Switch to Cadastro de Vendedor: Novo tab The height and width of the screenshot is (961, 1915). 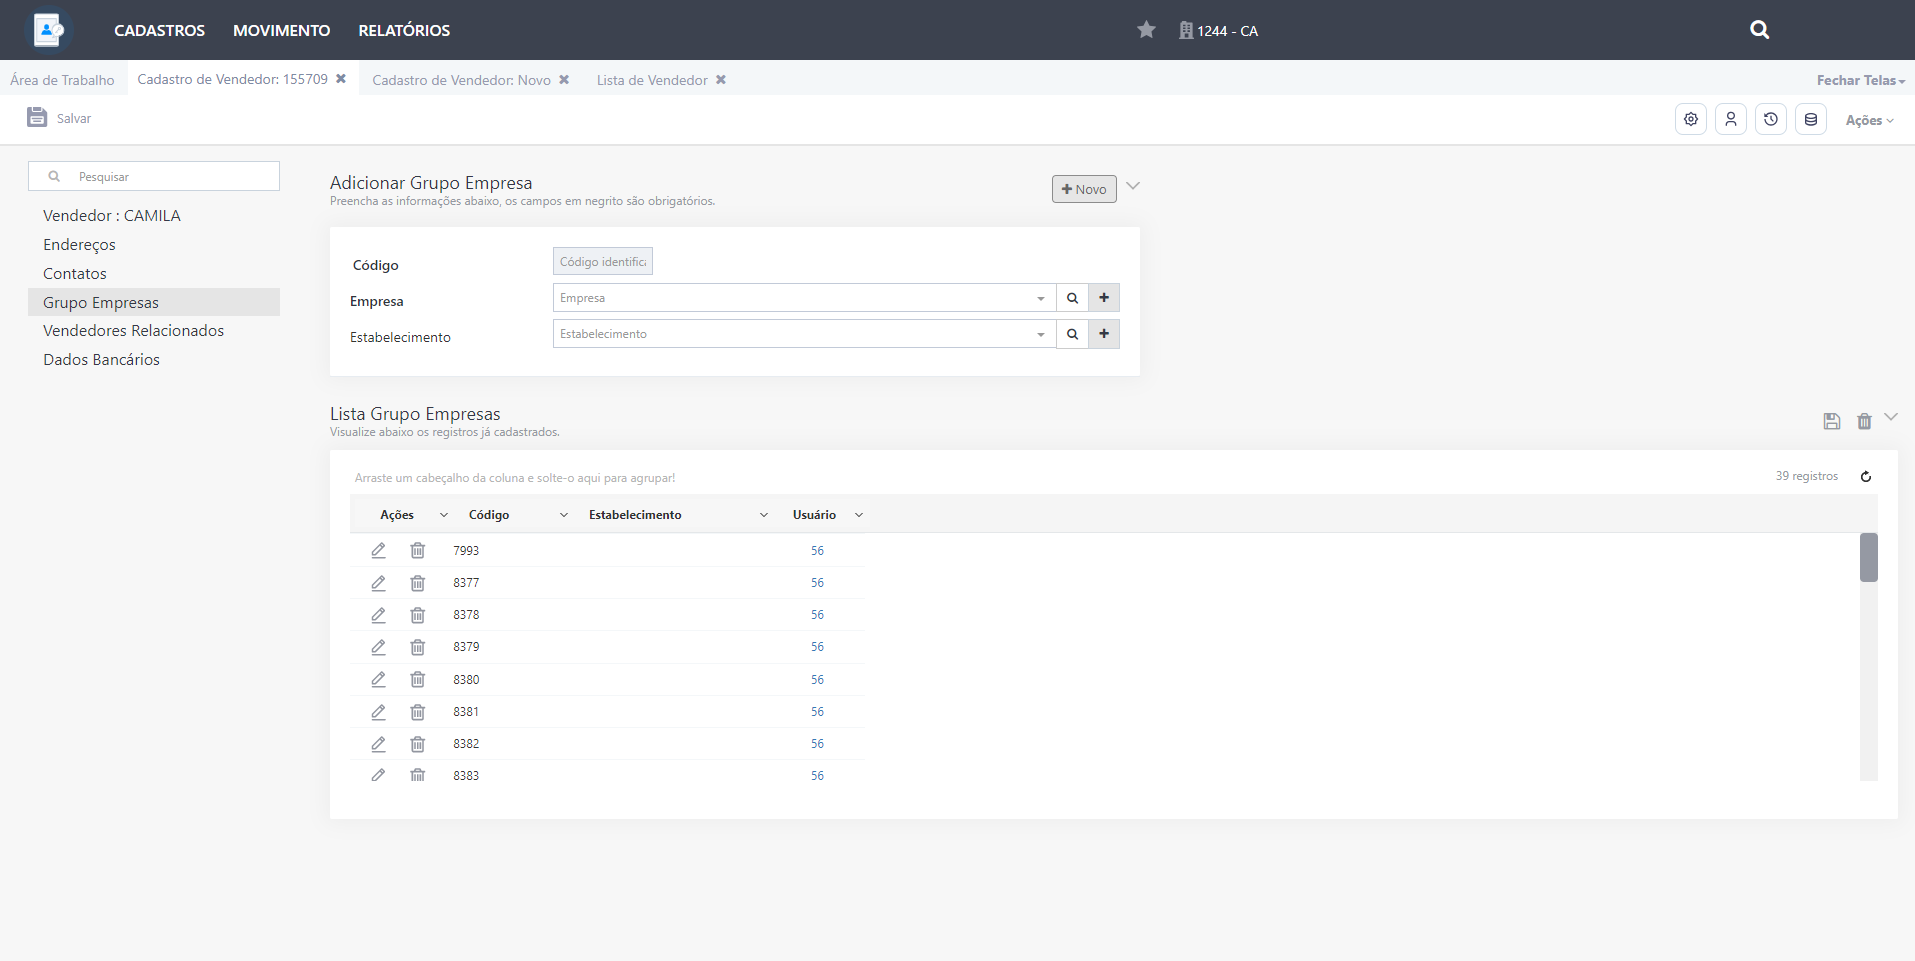coord(461,80)
